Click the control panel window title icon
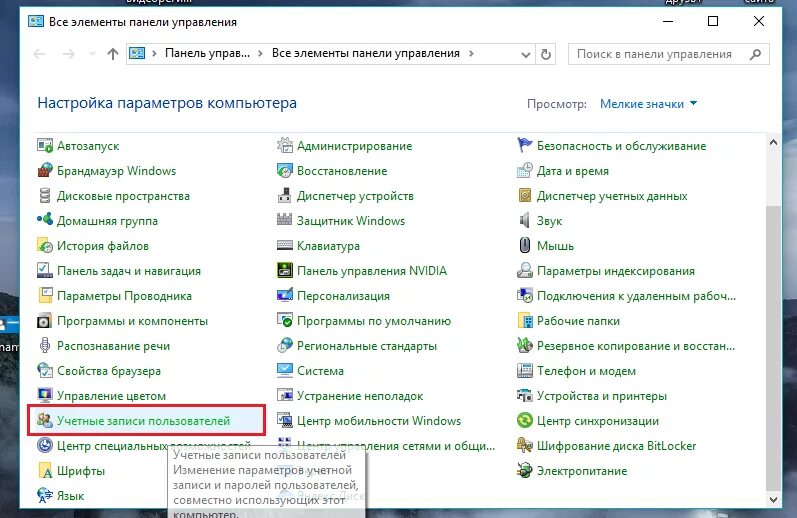This screenshot has width=797, height=518. click(x=36, y=21)
